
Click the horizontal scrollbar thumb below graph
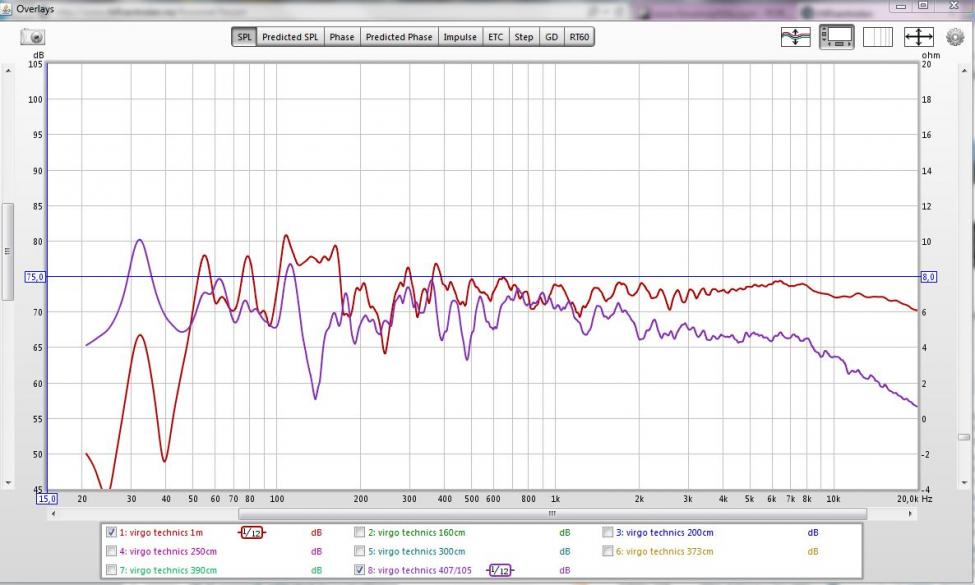coord(552,514)
